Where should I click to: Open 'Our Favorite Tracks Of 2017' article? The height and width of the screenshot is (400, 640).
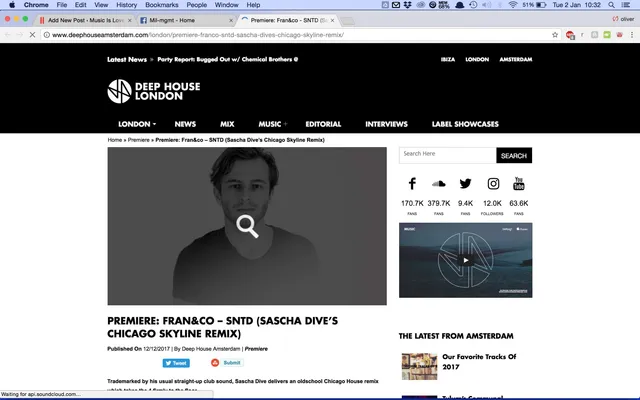pos(479,362)
